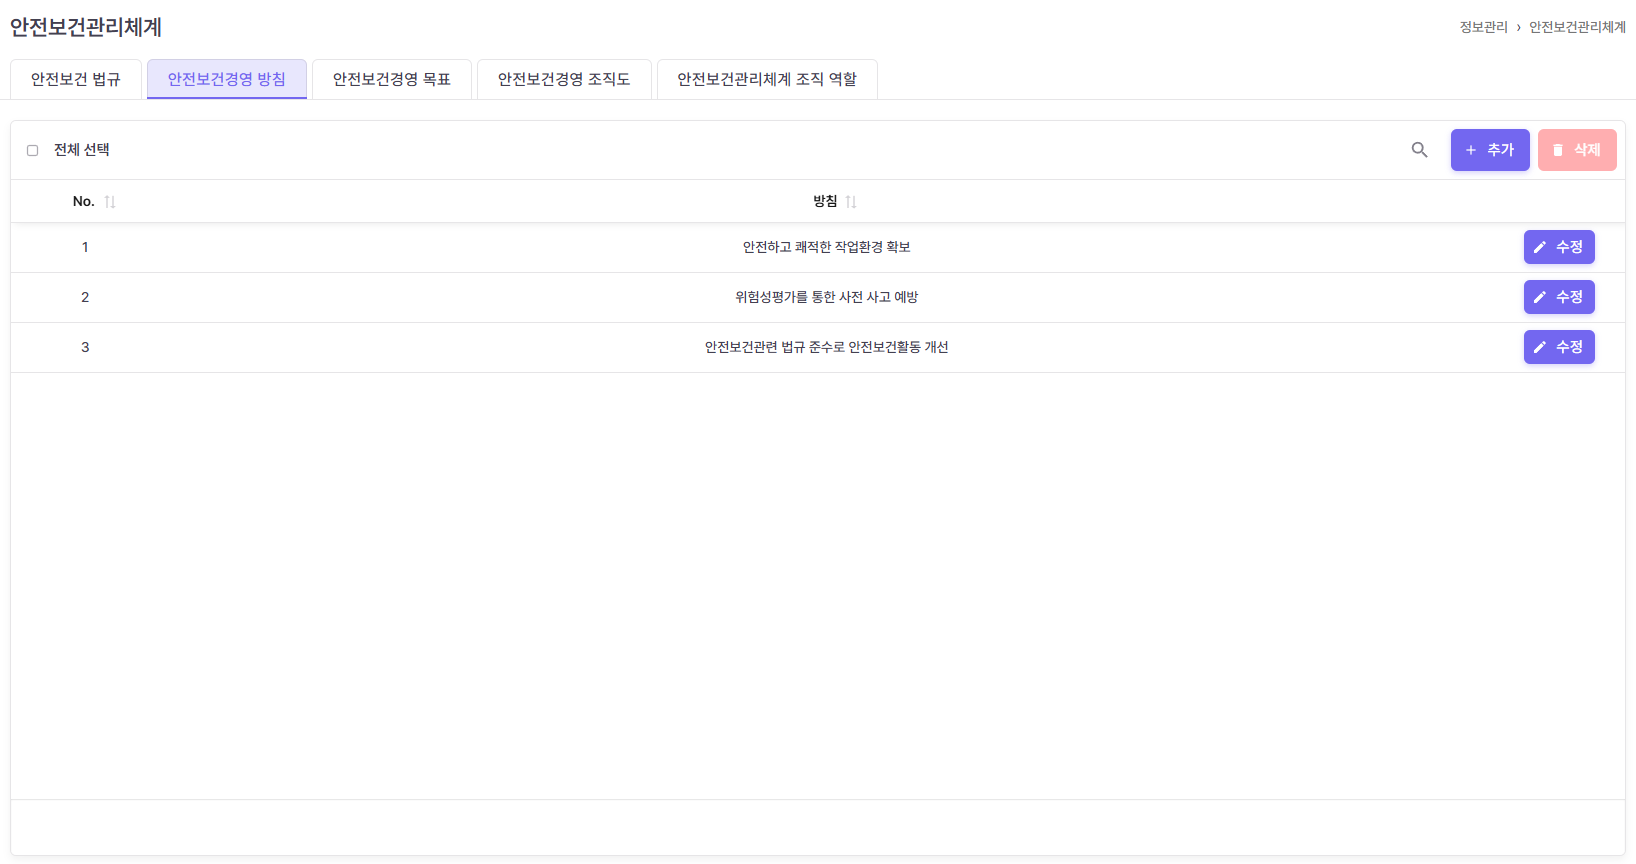1636x864 pixels.
Task: Open the 안전보건경영 목표 tab
Action: coord(392,80)
